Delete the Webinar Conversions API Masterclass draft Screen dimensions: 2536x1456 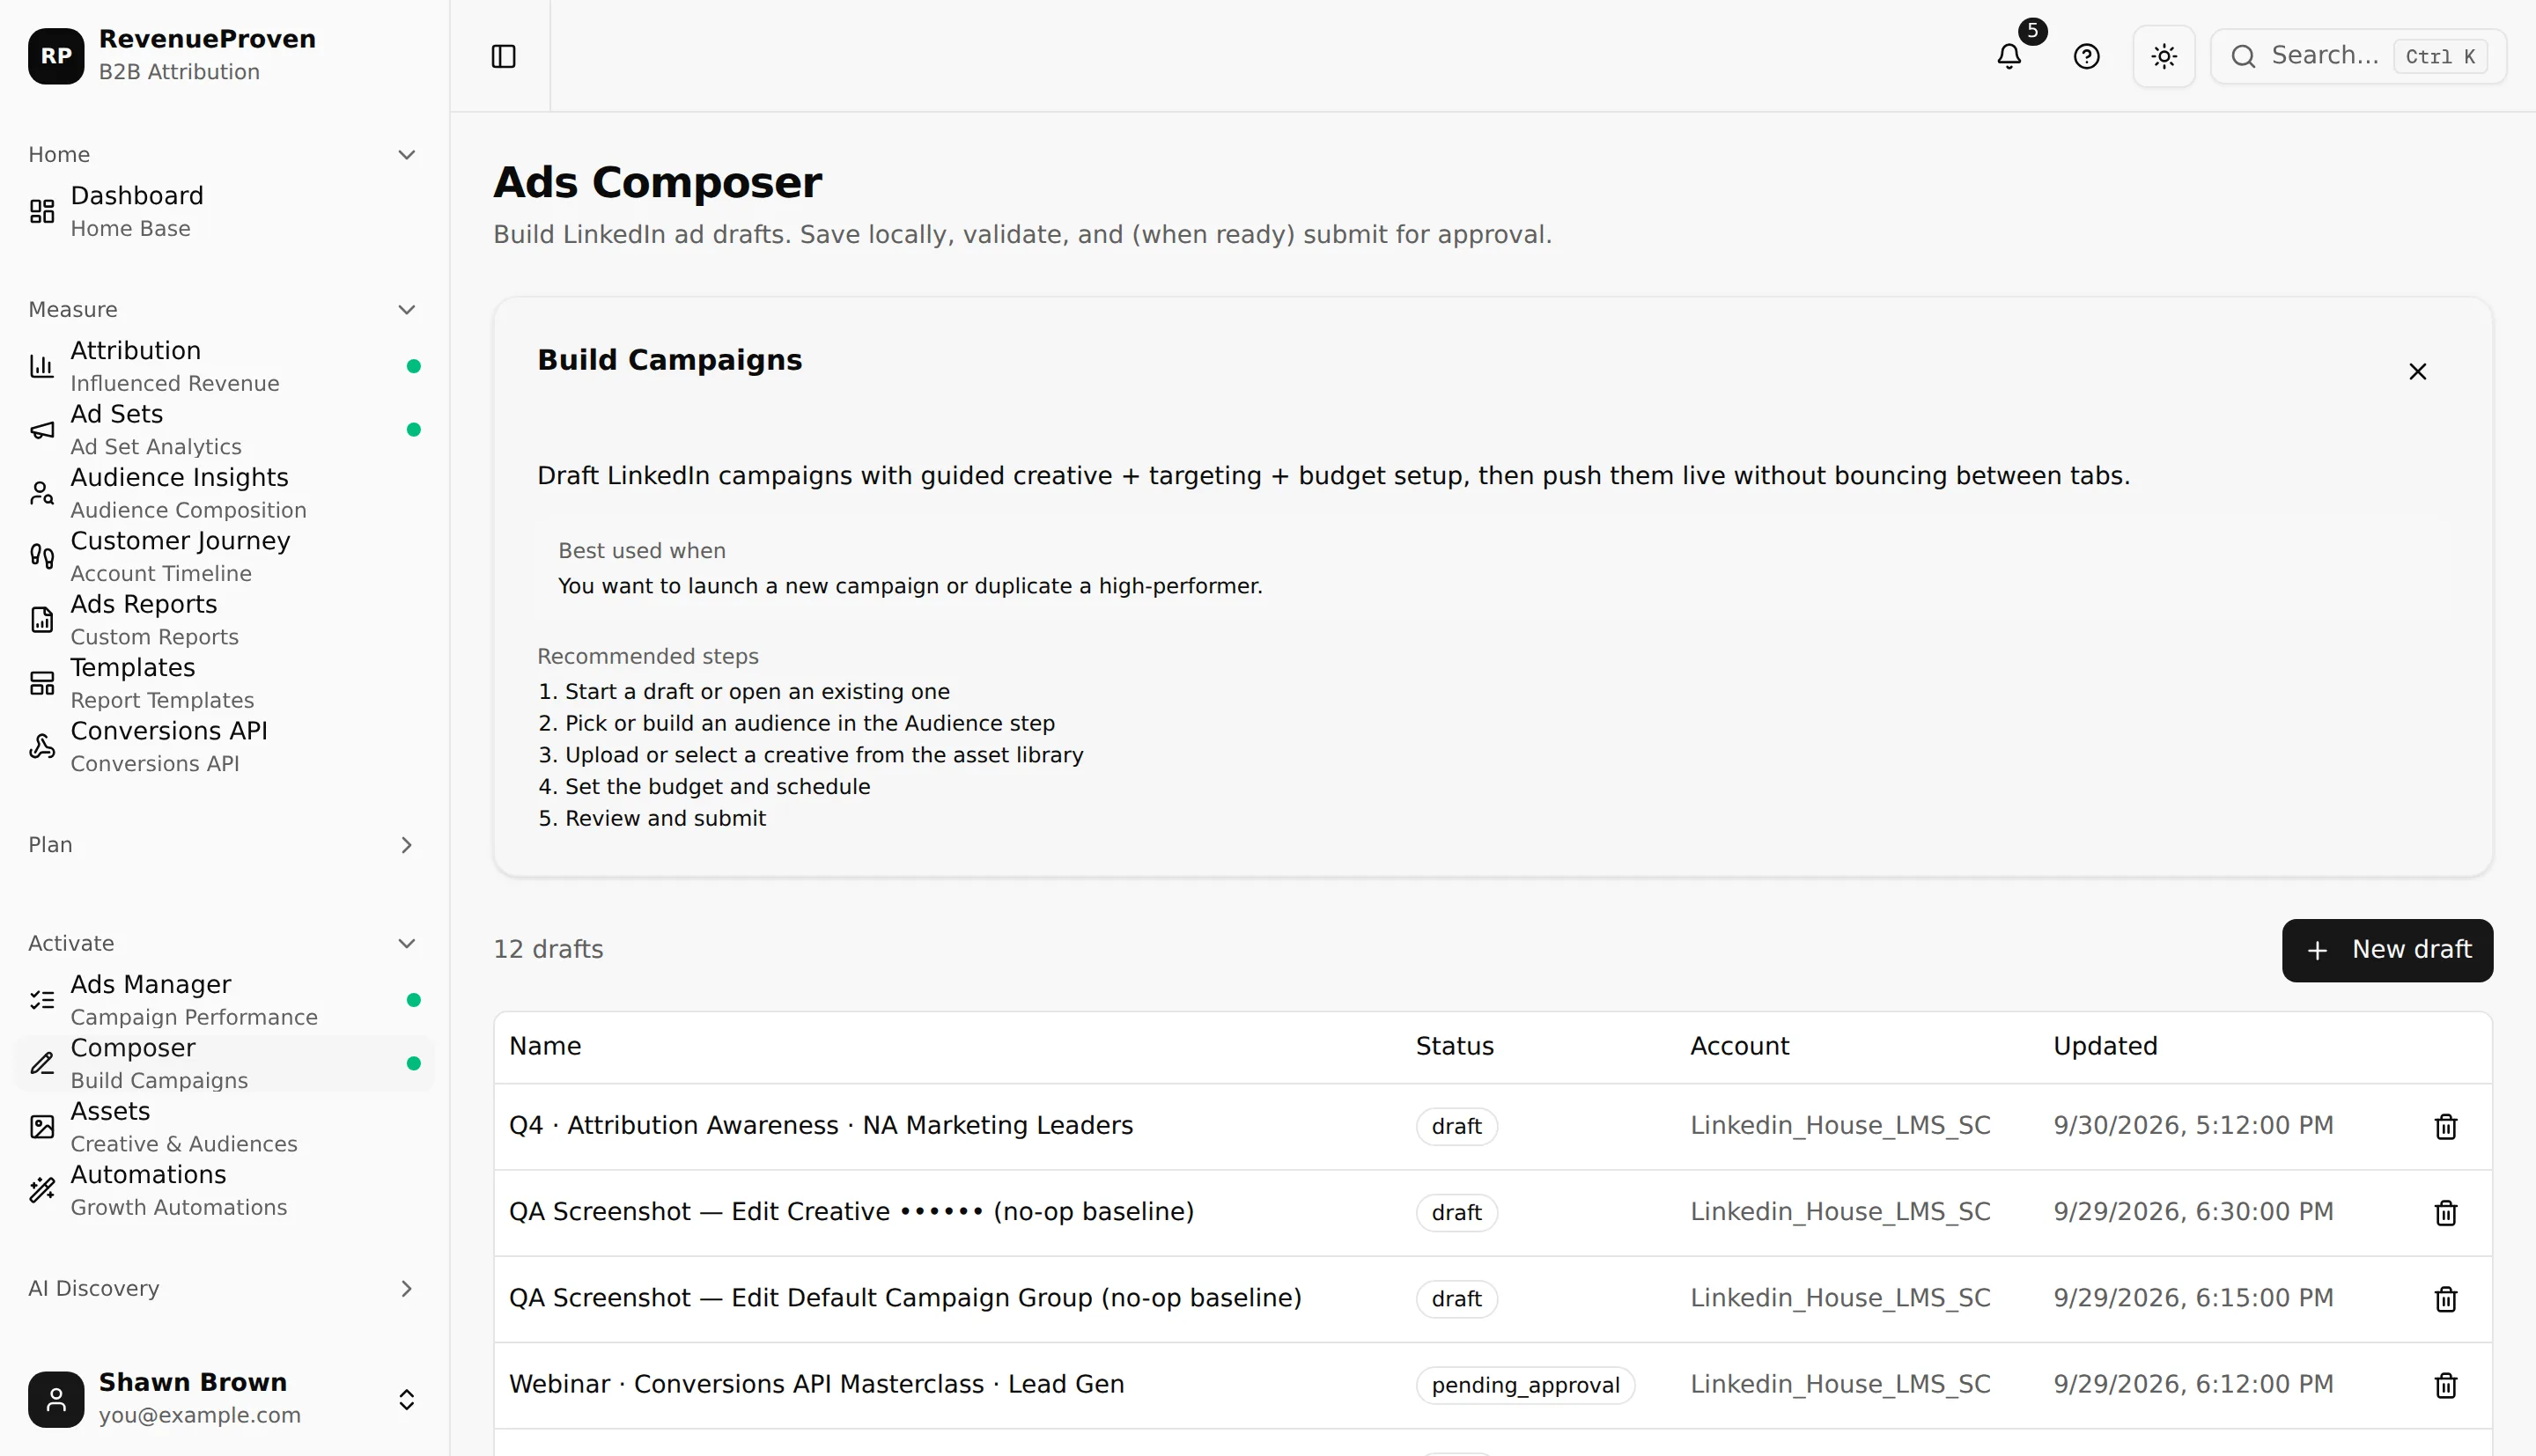click(2445, 1385)
